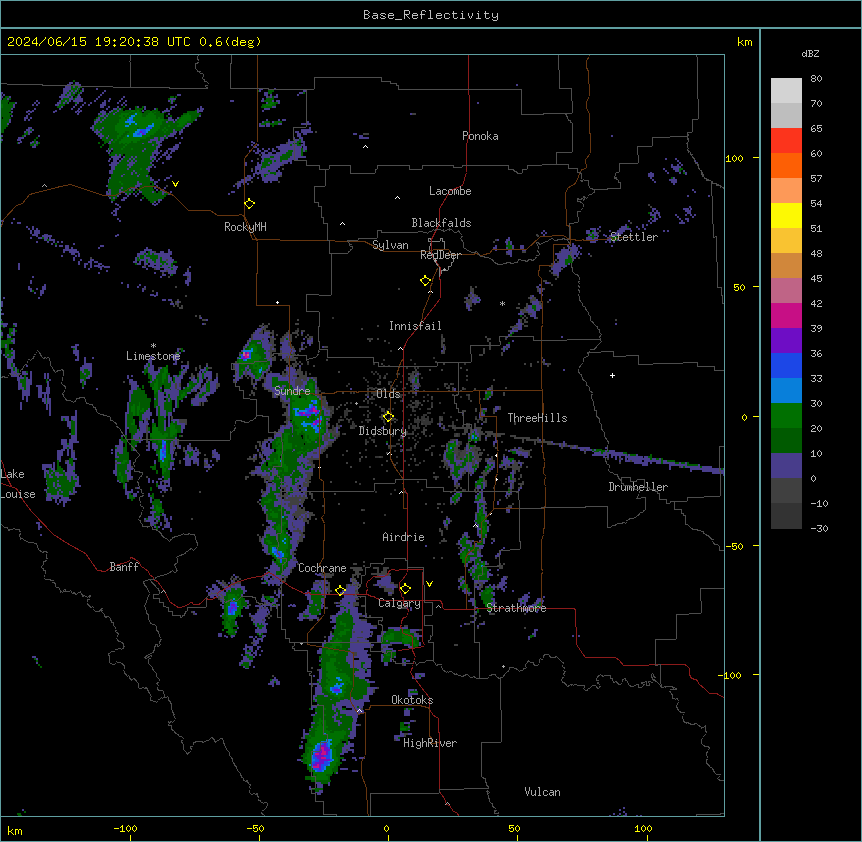Click the Lacombe city label
Viewport: 862px width, 842px height.
pos(450,191)
